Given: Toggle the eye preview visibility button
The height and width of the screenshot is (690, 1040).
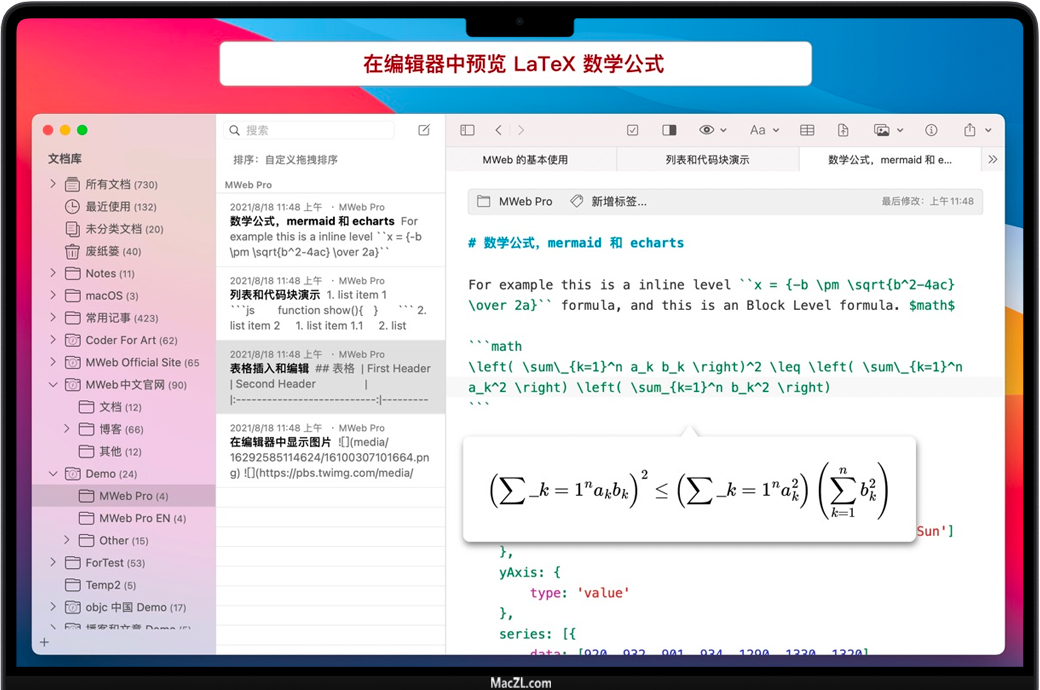Looking at the screenshot, I should click(712, 130).
